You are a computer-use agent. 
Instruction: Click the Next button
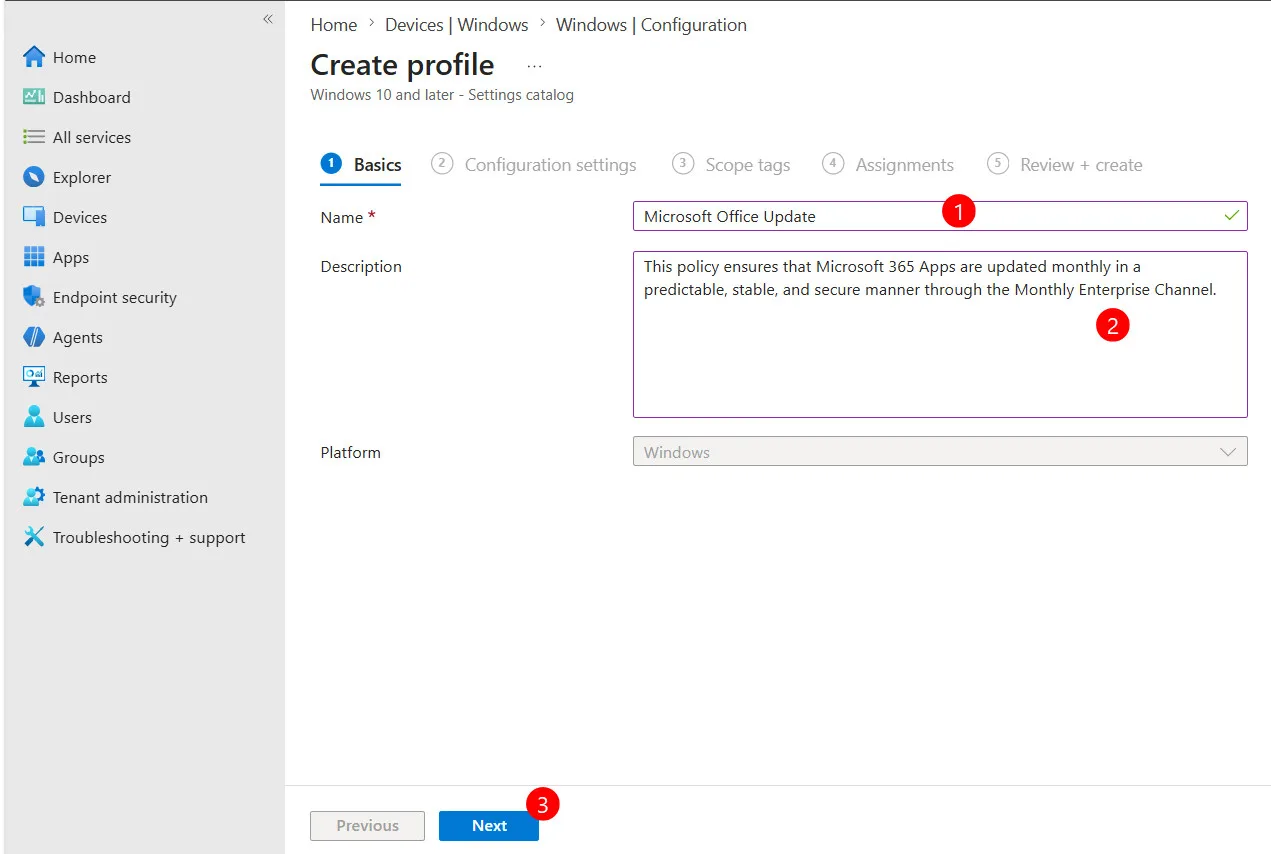(489, 826)
